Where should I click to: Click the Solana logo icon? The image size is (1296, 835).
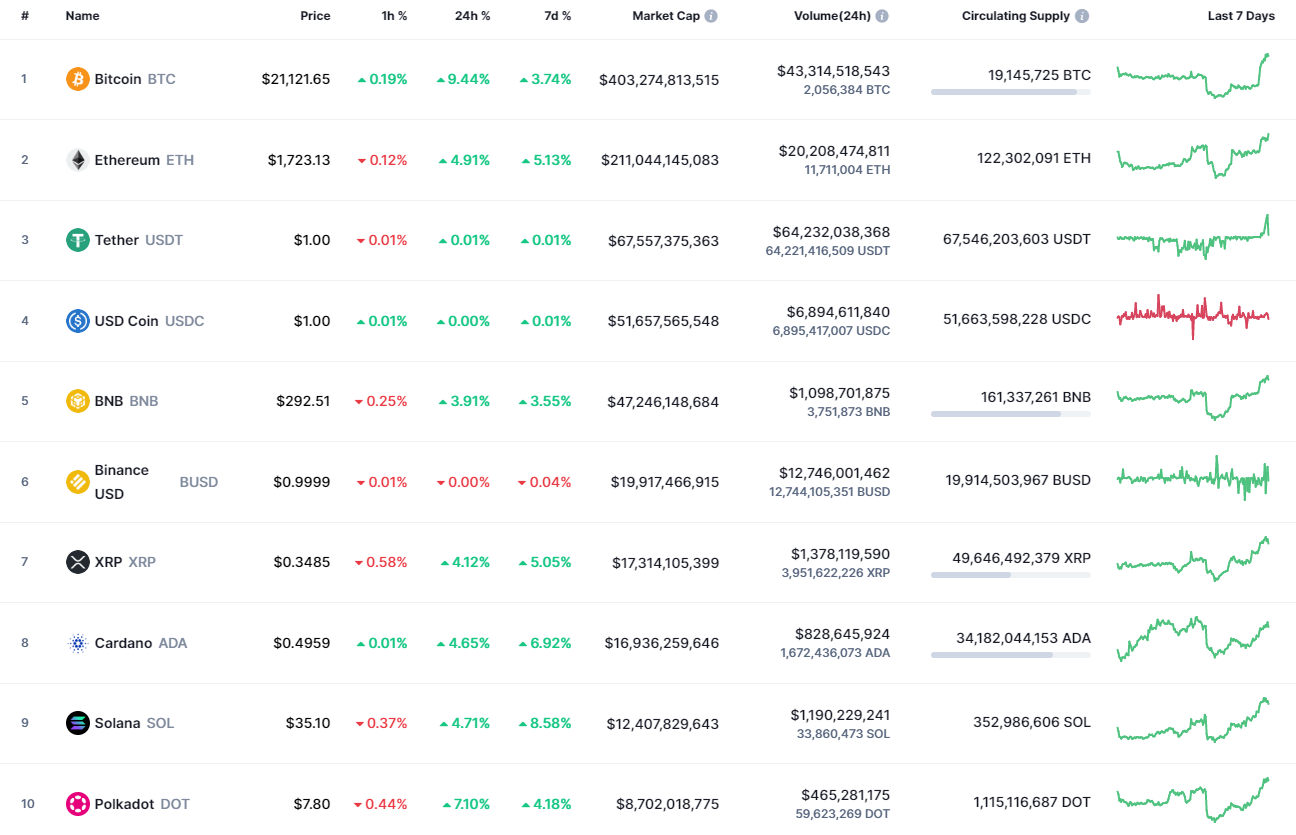pos(77,722)
